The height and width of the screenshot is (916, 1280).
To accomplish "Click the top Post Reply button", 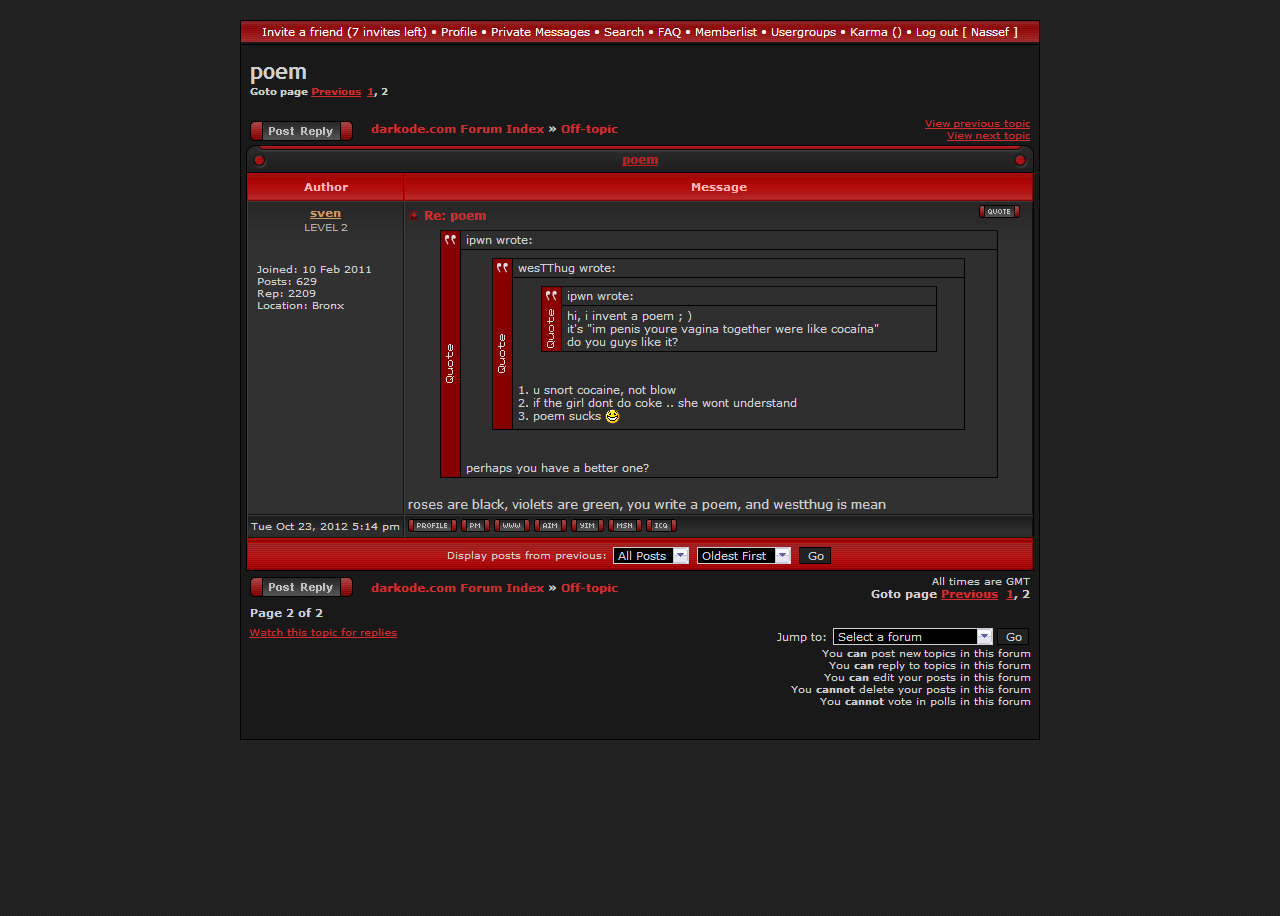I will click(301, 131).
